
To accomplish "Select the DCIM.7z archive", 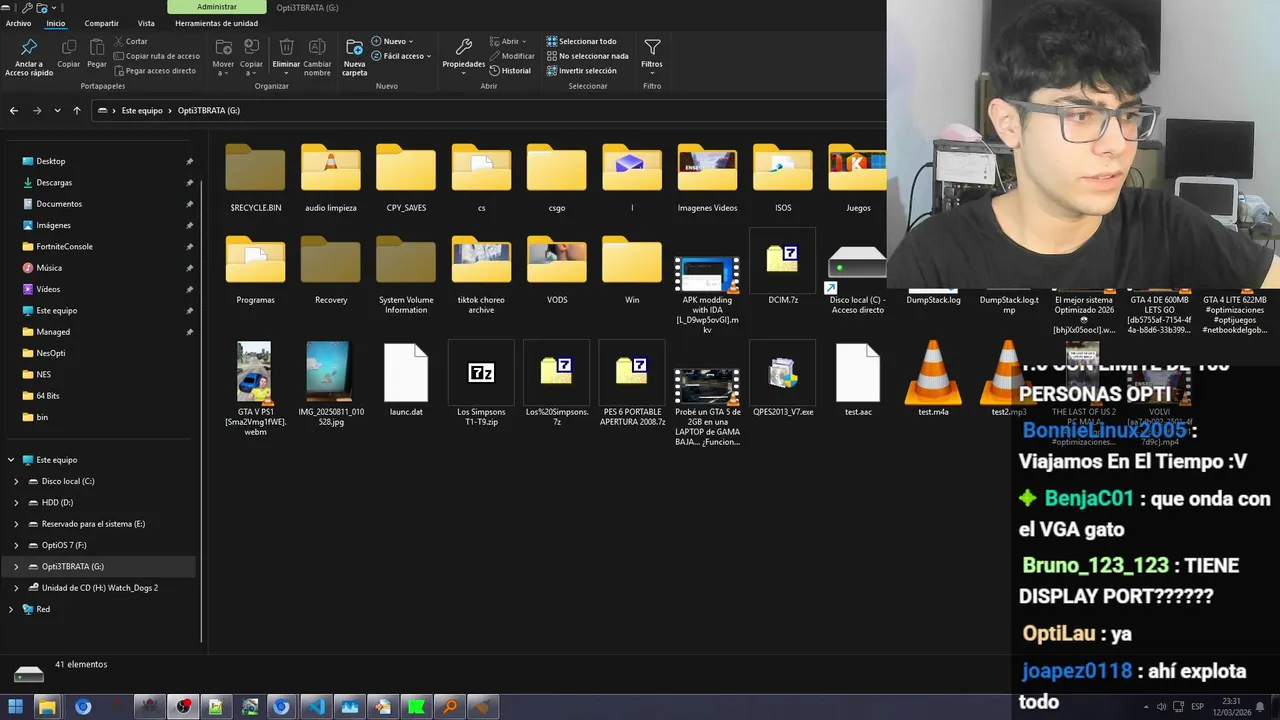I will coord(783,268).
